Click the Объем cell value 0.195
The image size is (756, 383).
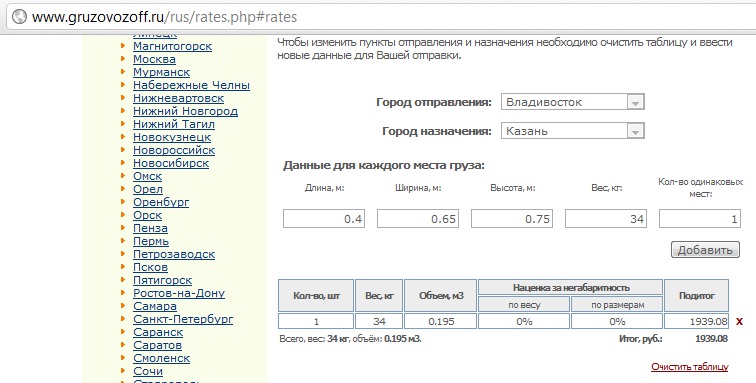(x=440, y=321)
